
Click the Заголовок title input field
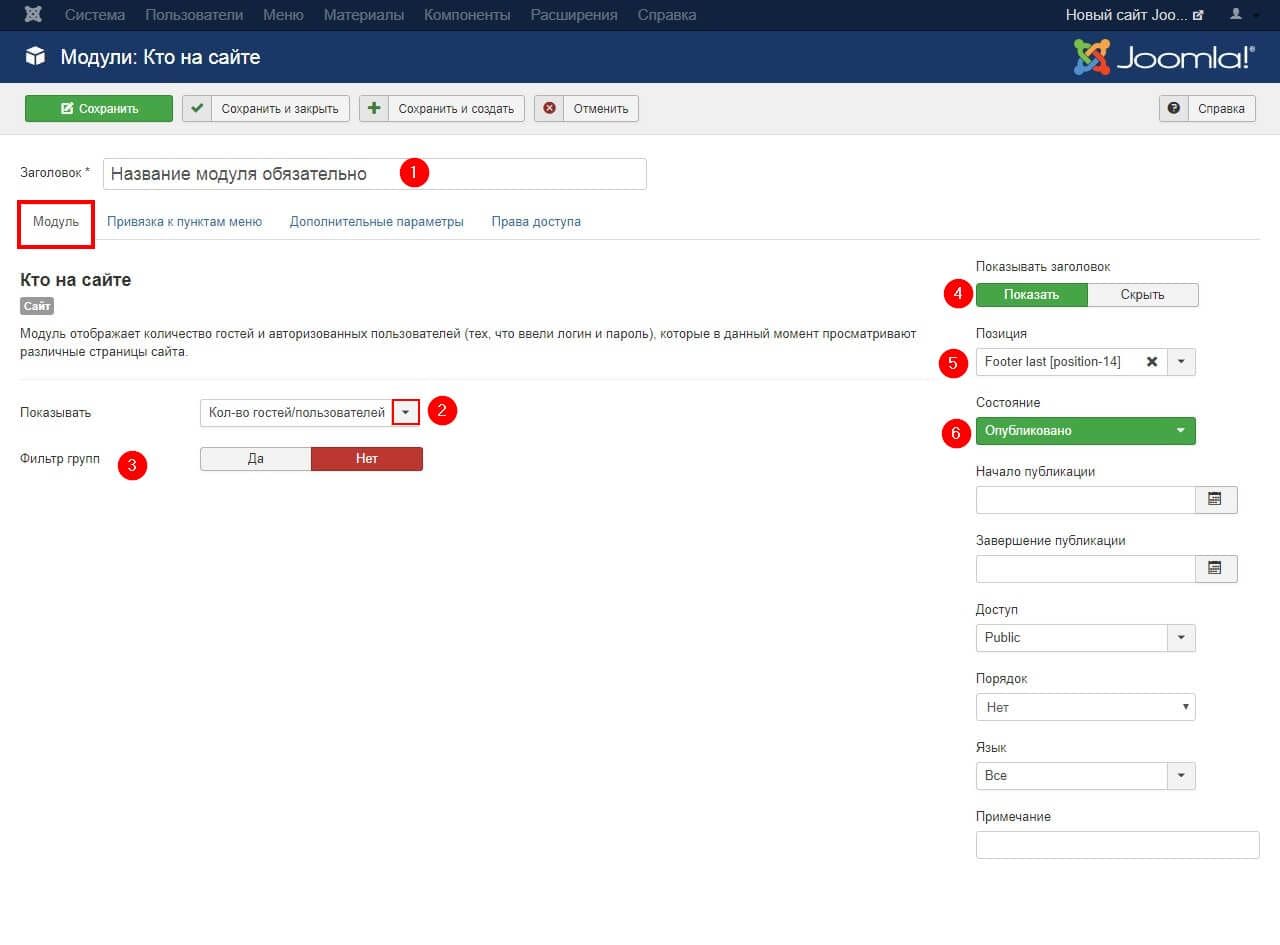(374, 174)
